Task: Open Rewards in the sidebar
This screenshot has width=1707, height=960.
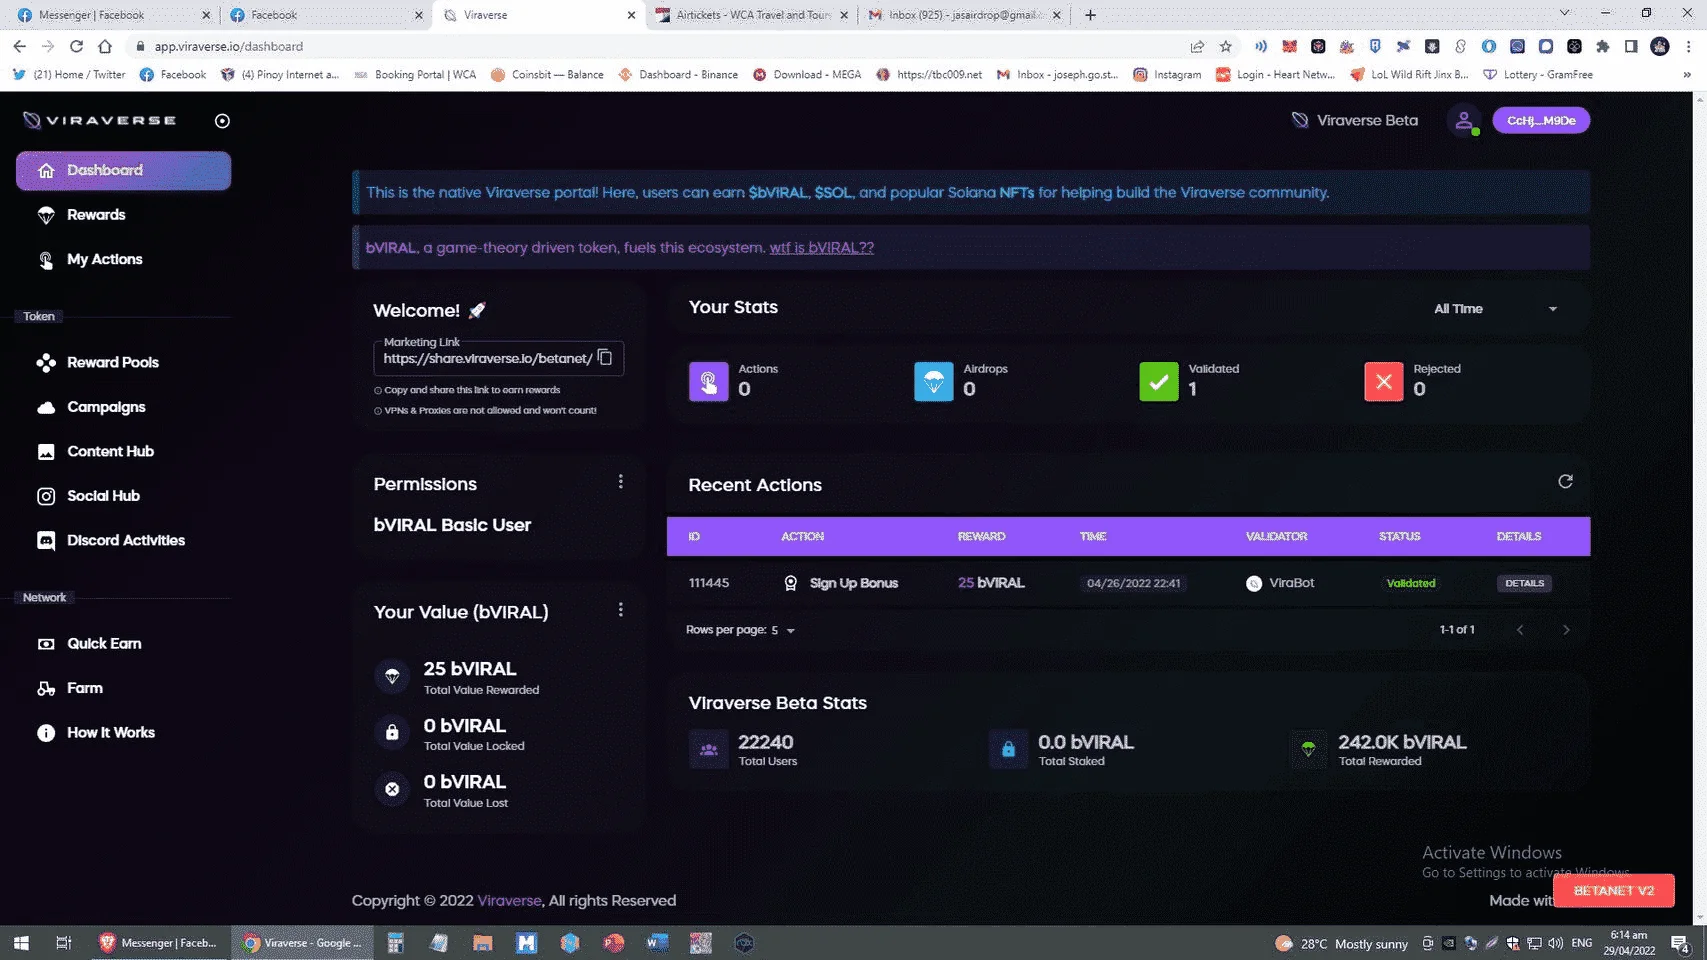Action: (x=95, y=215)
